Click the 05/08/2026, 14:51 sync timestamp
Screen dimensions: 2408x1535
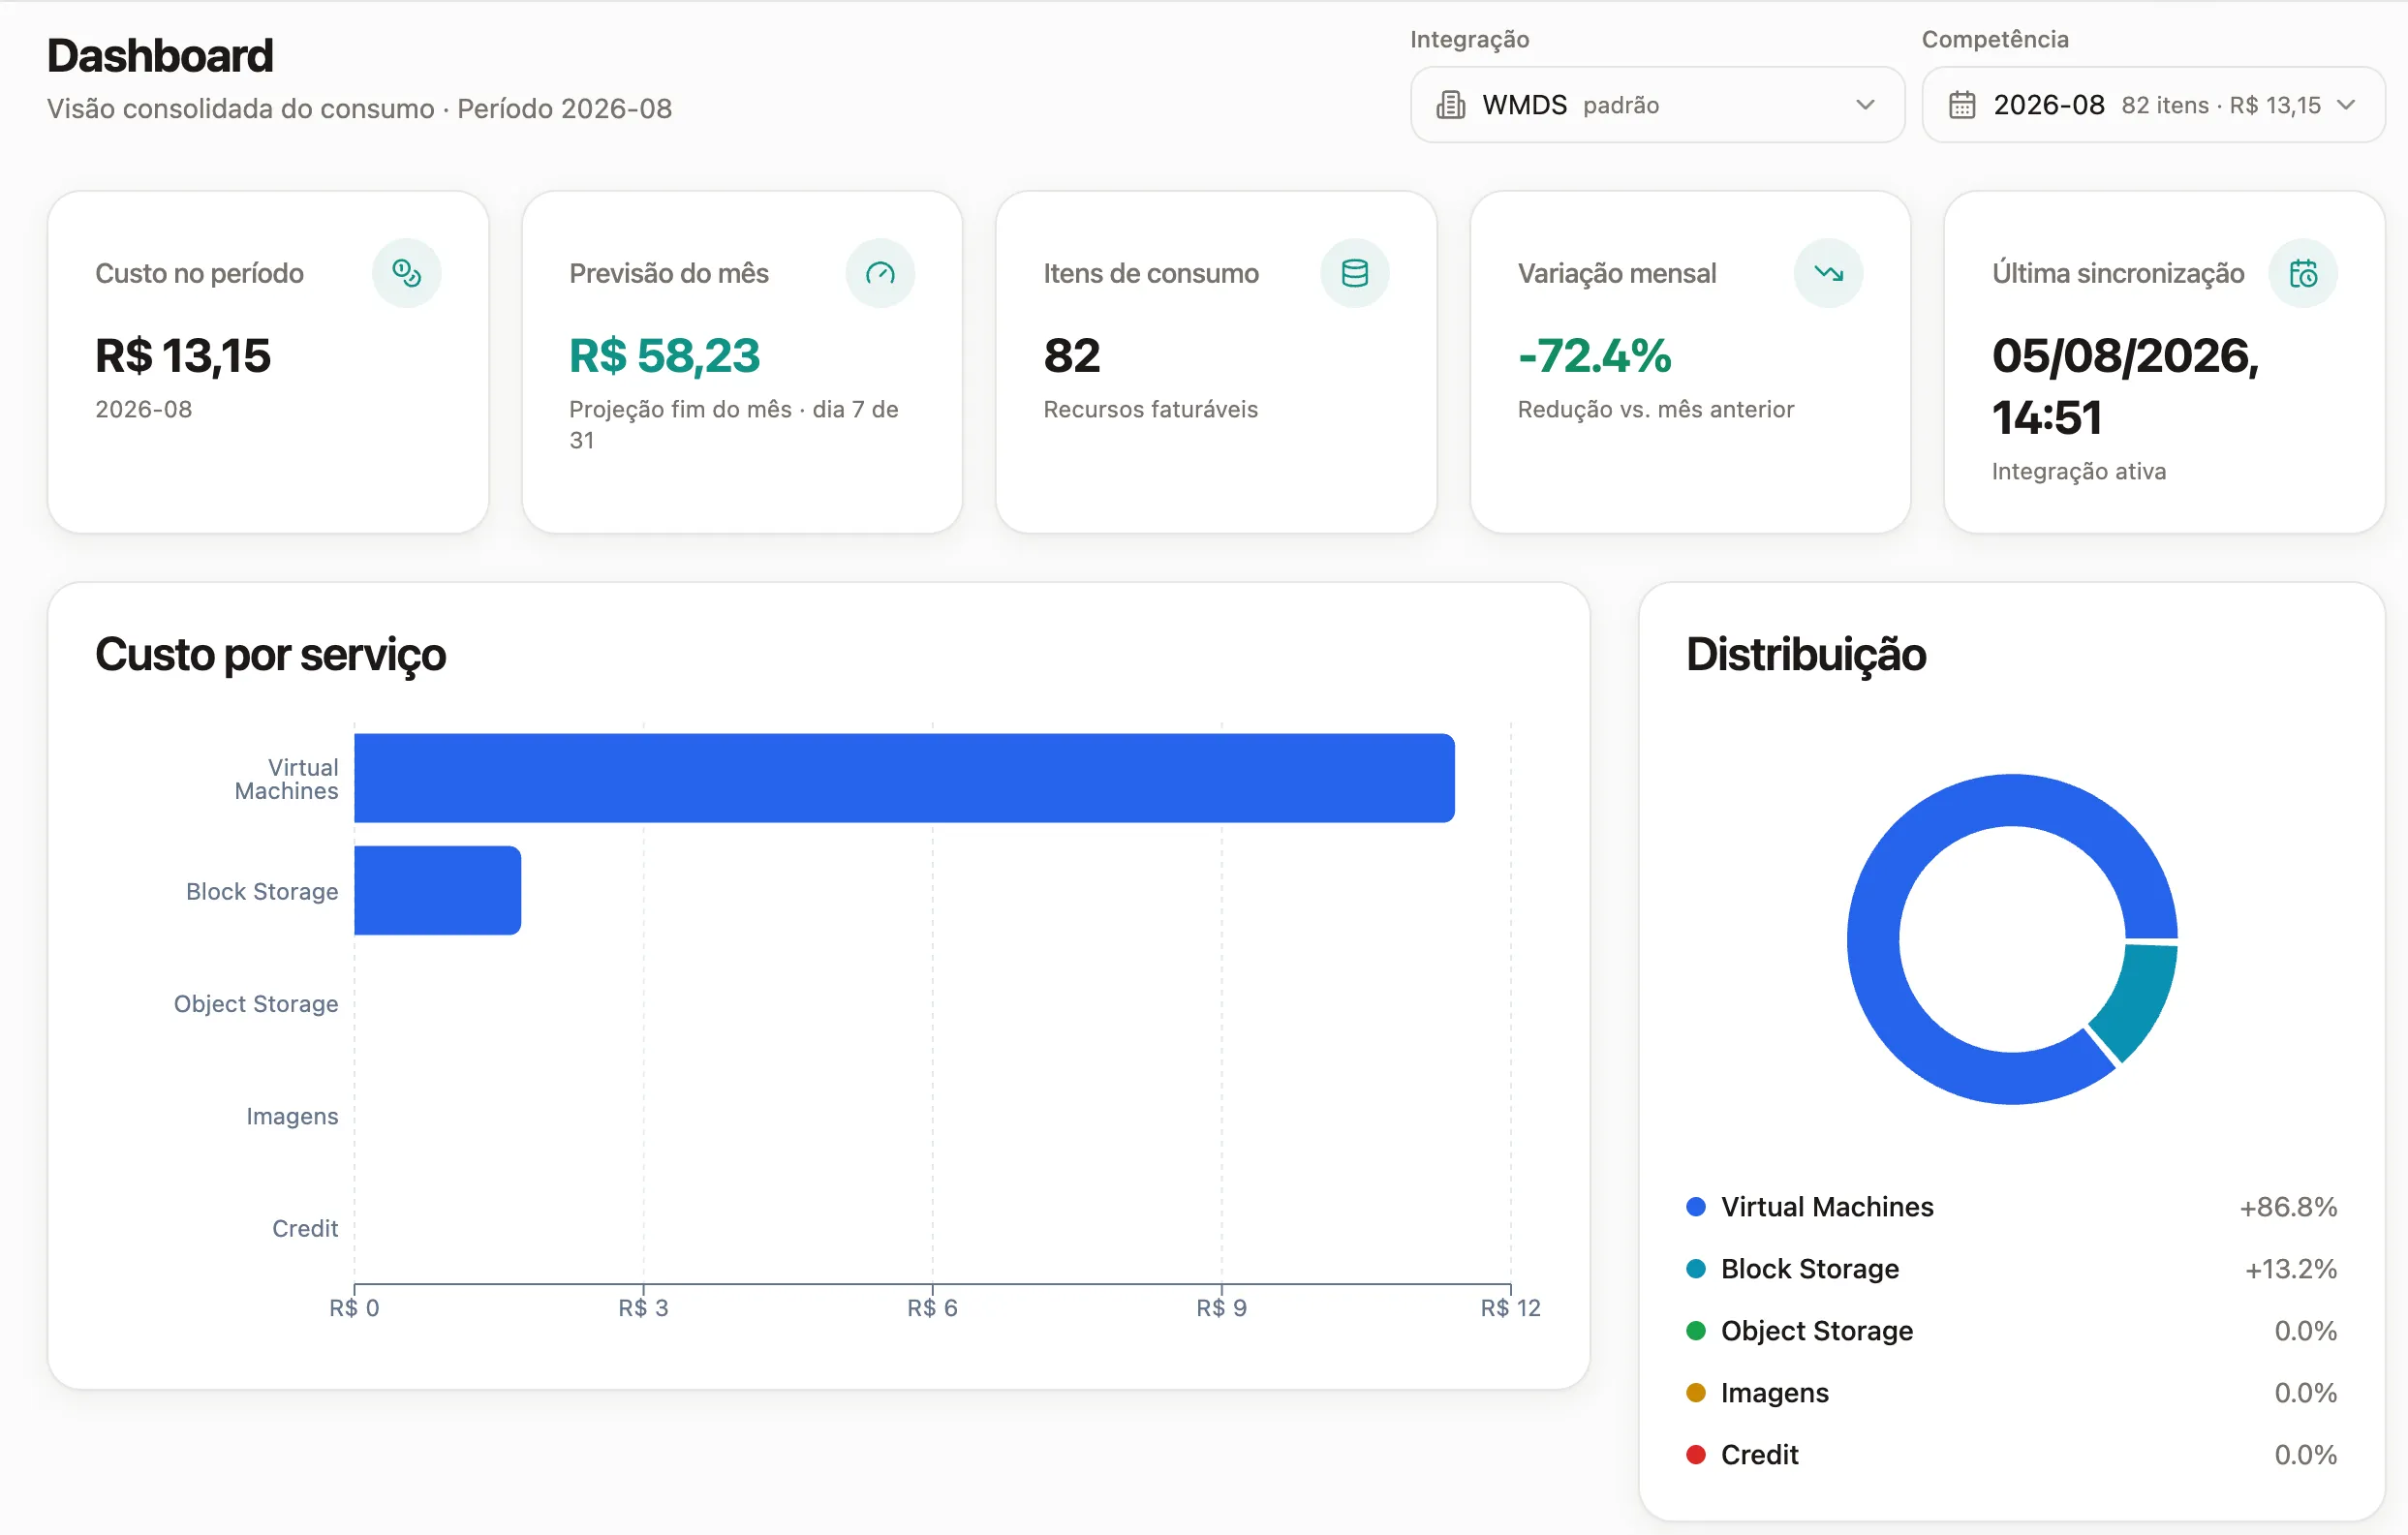2125,387
